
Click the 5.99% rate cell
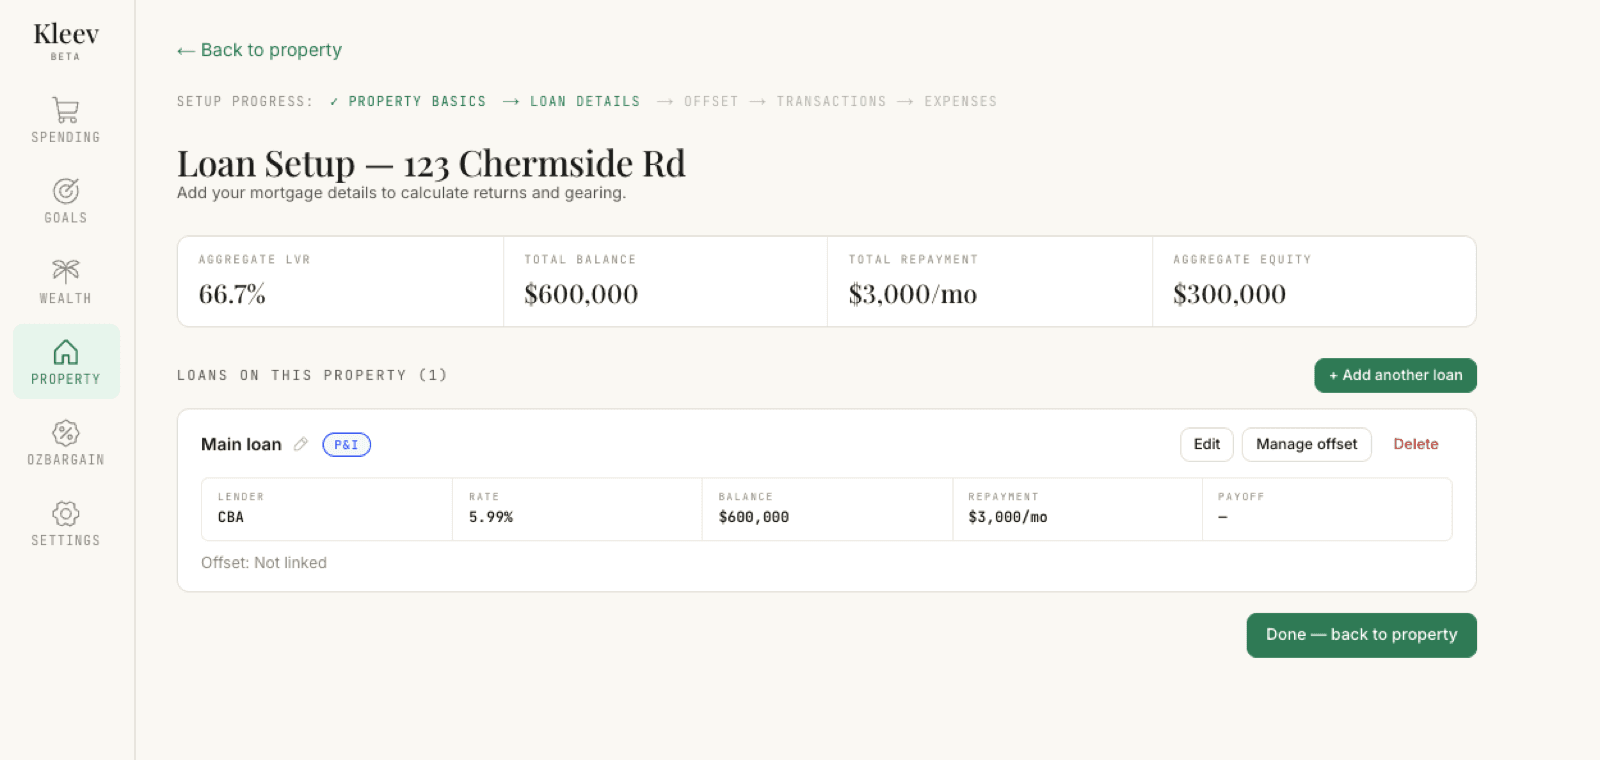point(577,509)
